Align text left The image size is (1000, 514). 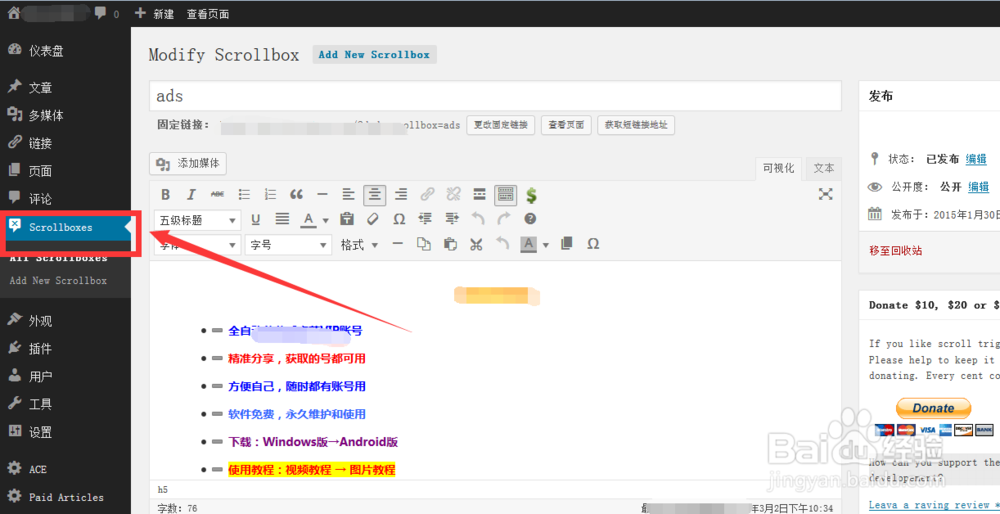pyautogui.click(x=348, y=195)
